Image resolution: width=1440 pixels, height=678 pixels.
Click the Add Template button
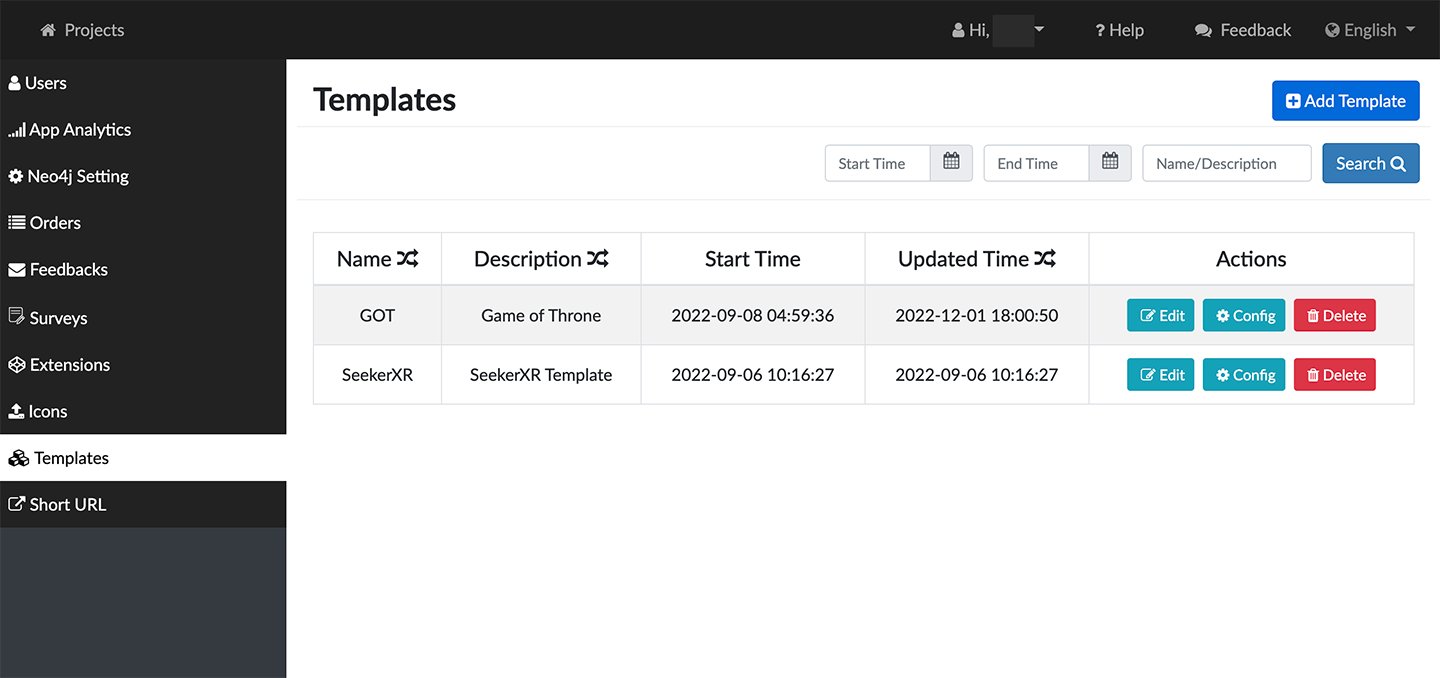click(x=1345, y=100)
